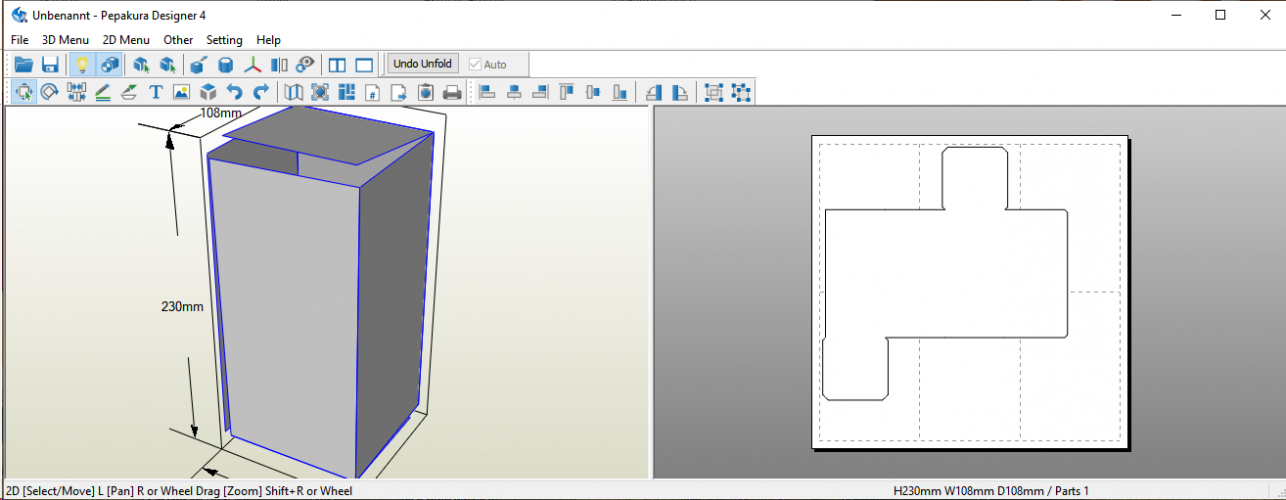The width and height of the screenshot is (1286, 500).
Task: Open the File menu
Action: 20,40
